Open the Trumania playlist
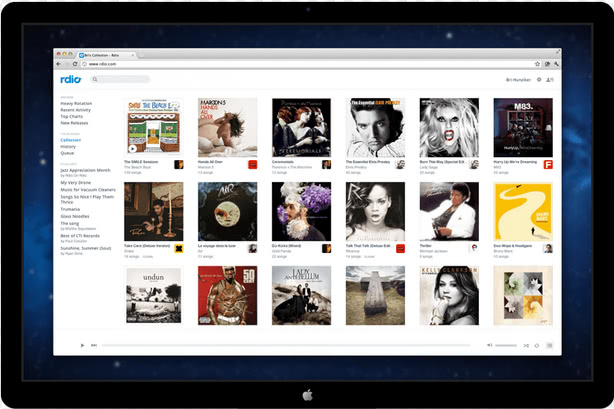 coord(70,210)
